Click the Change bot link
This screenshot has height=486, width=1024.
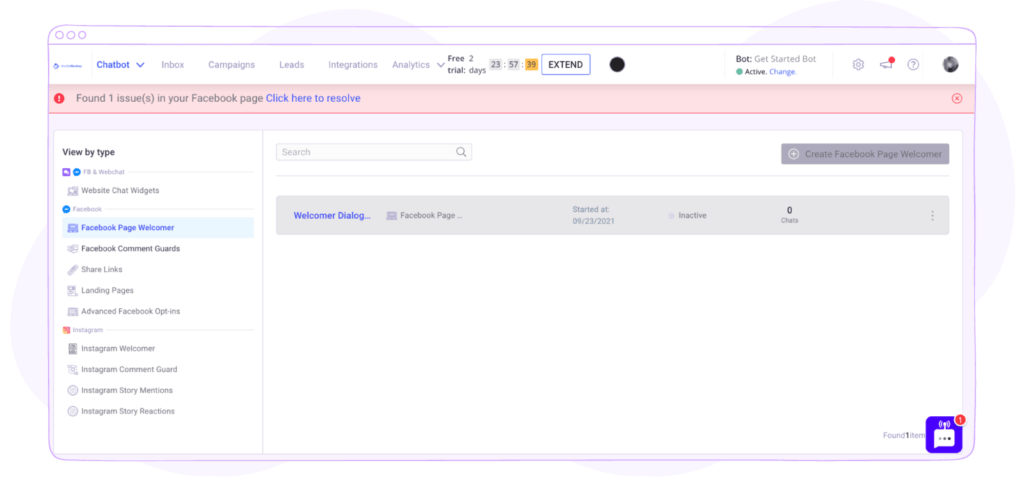tap(782, 72)
